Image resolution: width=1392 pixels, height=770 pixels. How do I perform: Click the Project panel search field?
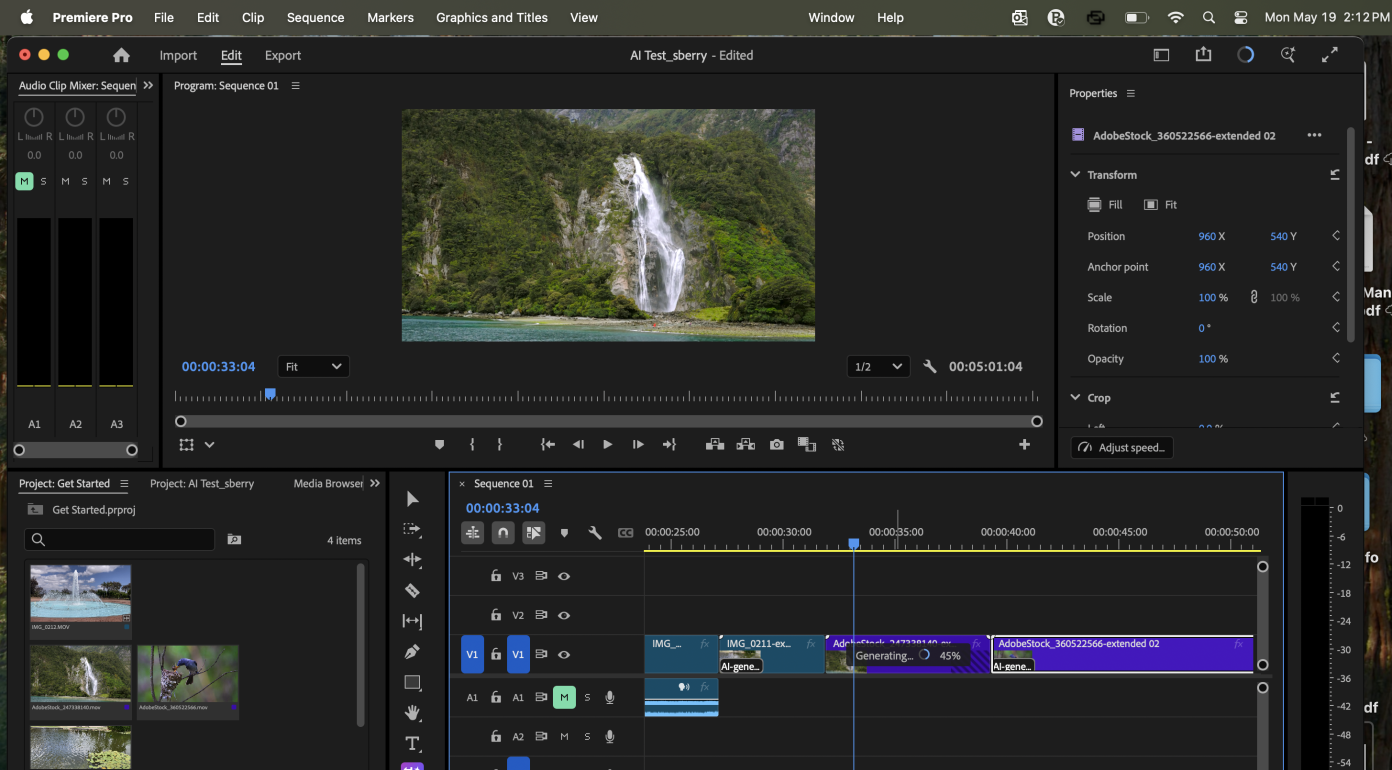(x=120, y=540)
